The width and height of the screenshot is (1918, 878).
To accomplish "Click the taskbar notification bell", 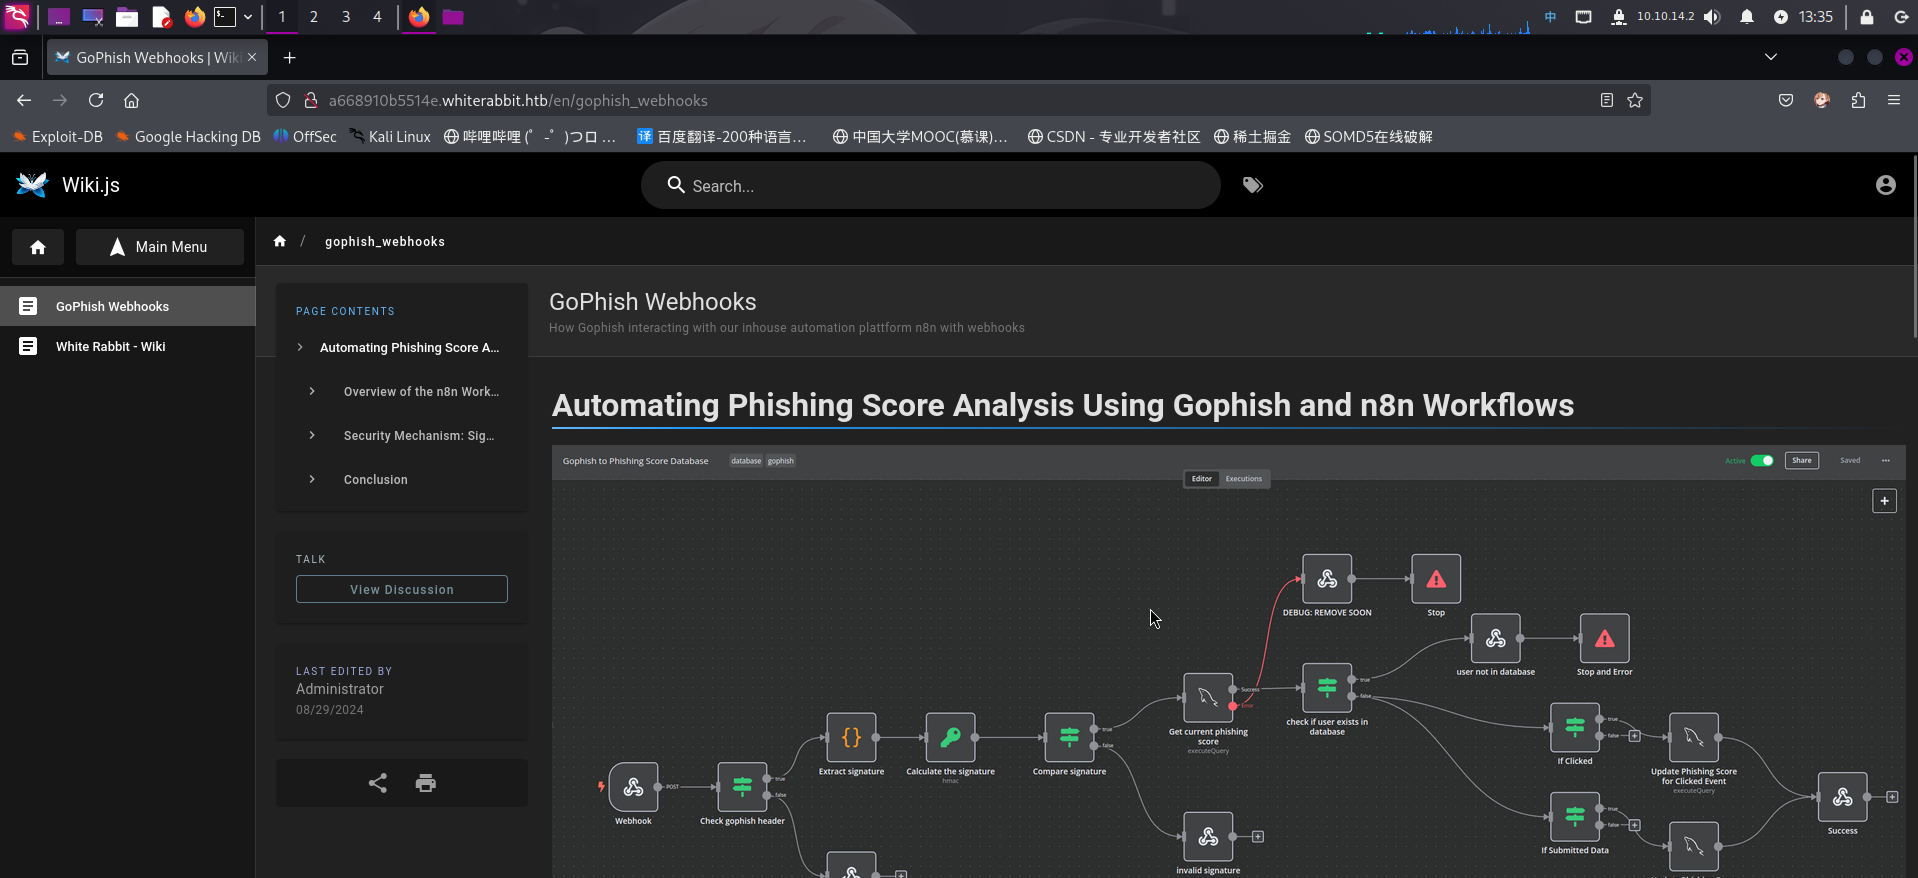I will (1747, 17).
